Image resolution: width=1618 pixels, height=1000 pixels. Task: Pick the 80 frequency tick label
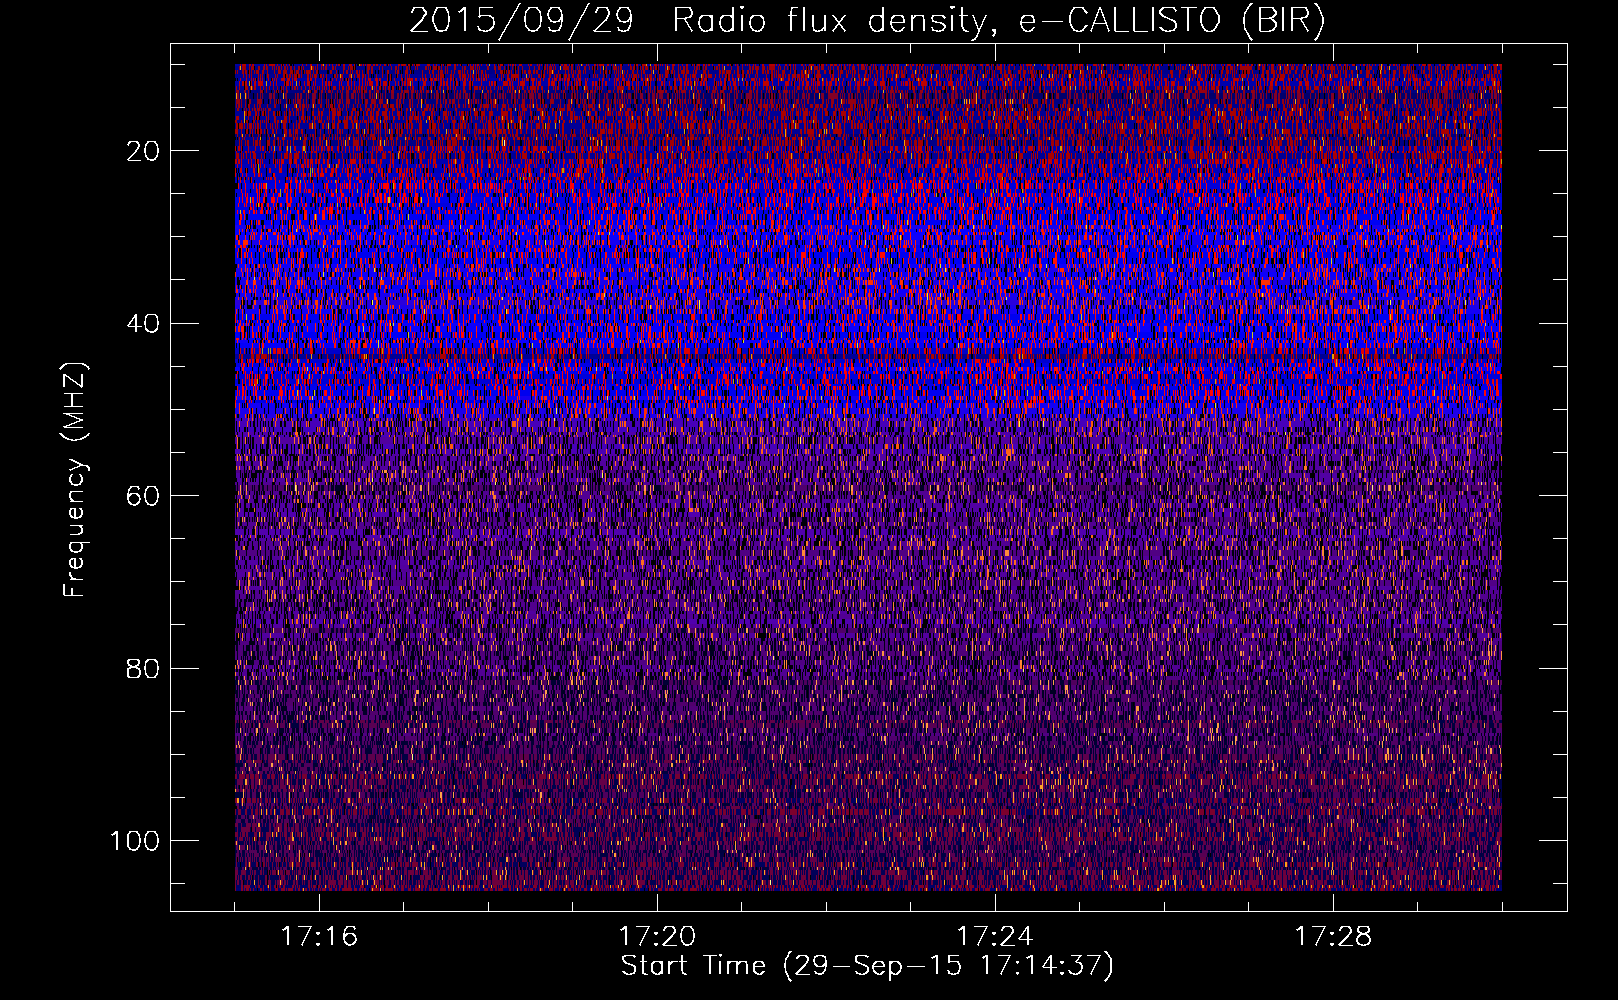click(144, 669)
